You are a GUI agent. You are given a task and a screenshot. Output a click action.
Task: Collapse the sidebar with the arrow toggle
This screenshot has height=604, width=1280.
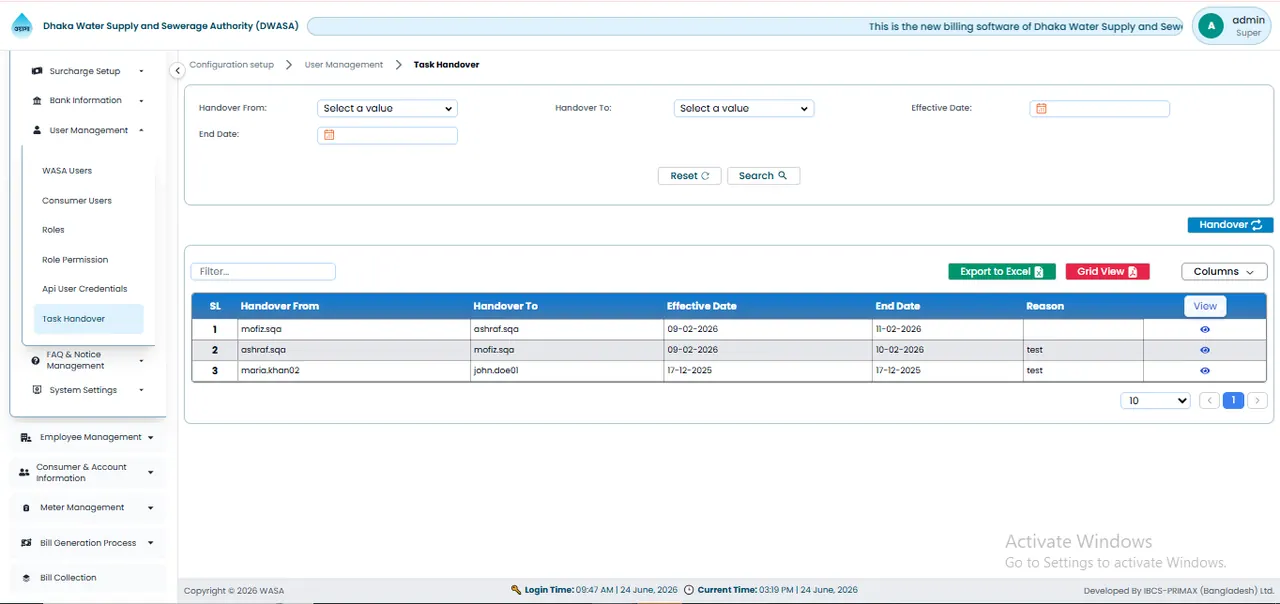177,70
